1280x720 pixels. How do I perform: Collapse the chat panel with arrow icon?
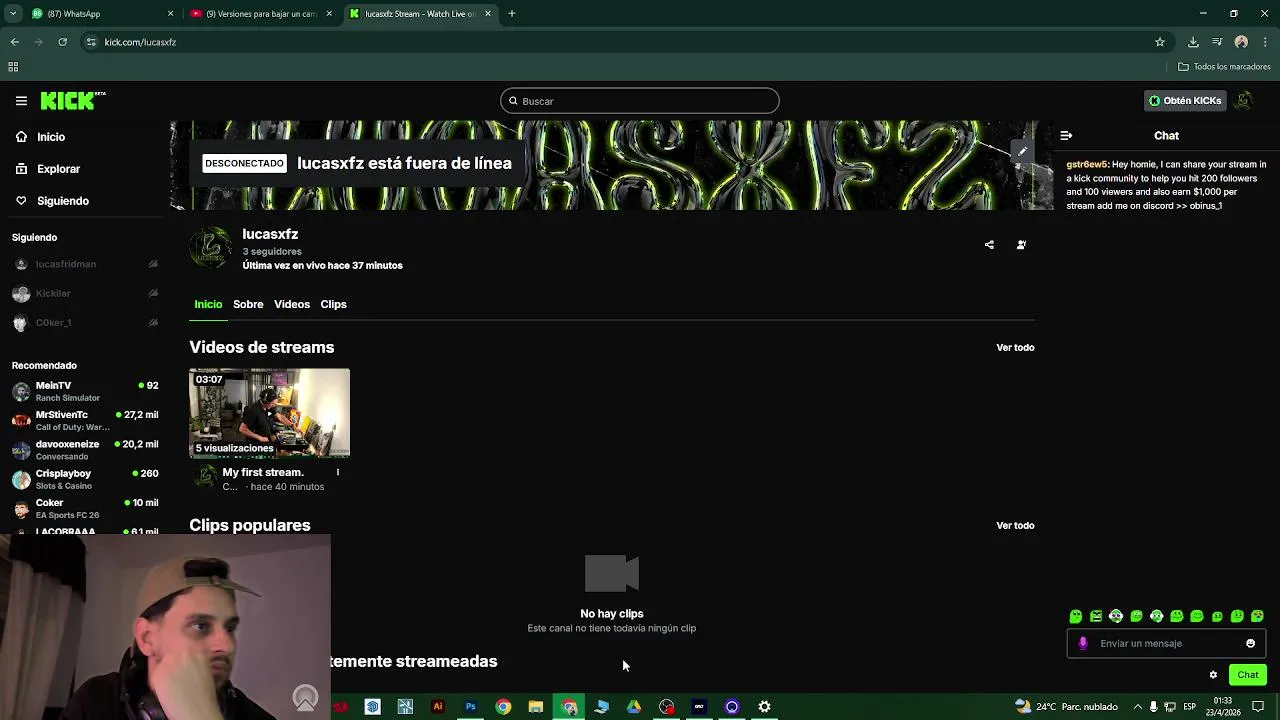click(x=1066, y=136)
